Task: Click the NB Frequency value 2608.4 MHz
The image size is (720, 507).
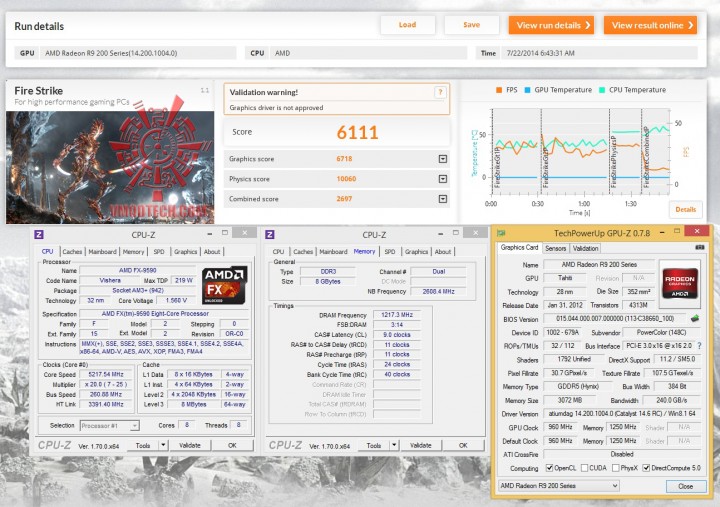Action: click(439, 291)
